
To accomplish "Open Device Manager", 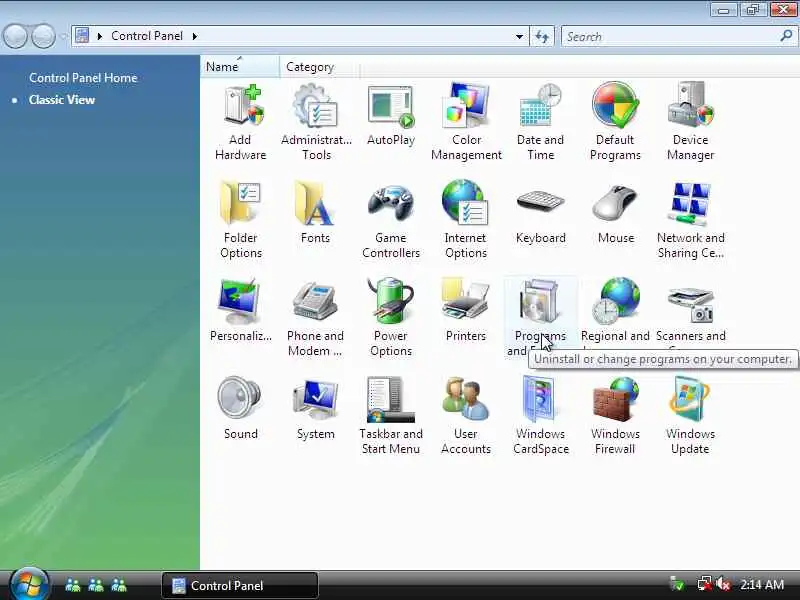I will click(x=690, y=121).
